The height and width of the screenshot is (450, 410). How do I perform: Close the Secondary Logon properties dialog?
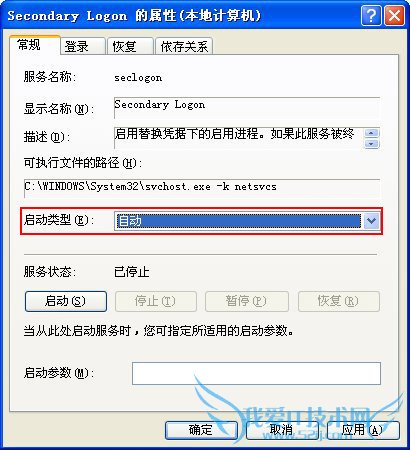tap(394, 16)
